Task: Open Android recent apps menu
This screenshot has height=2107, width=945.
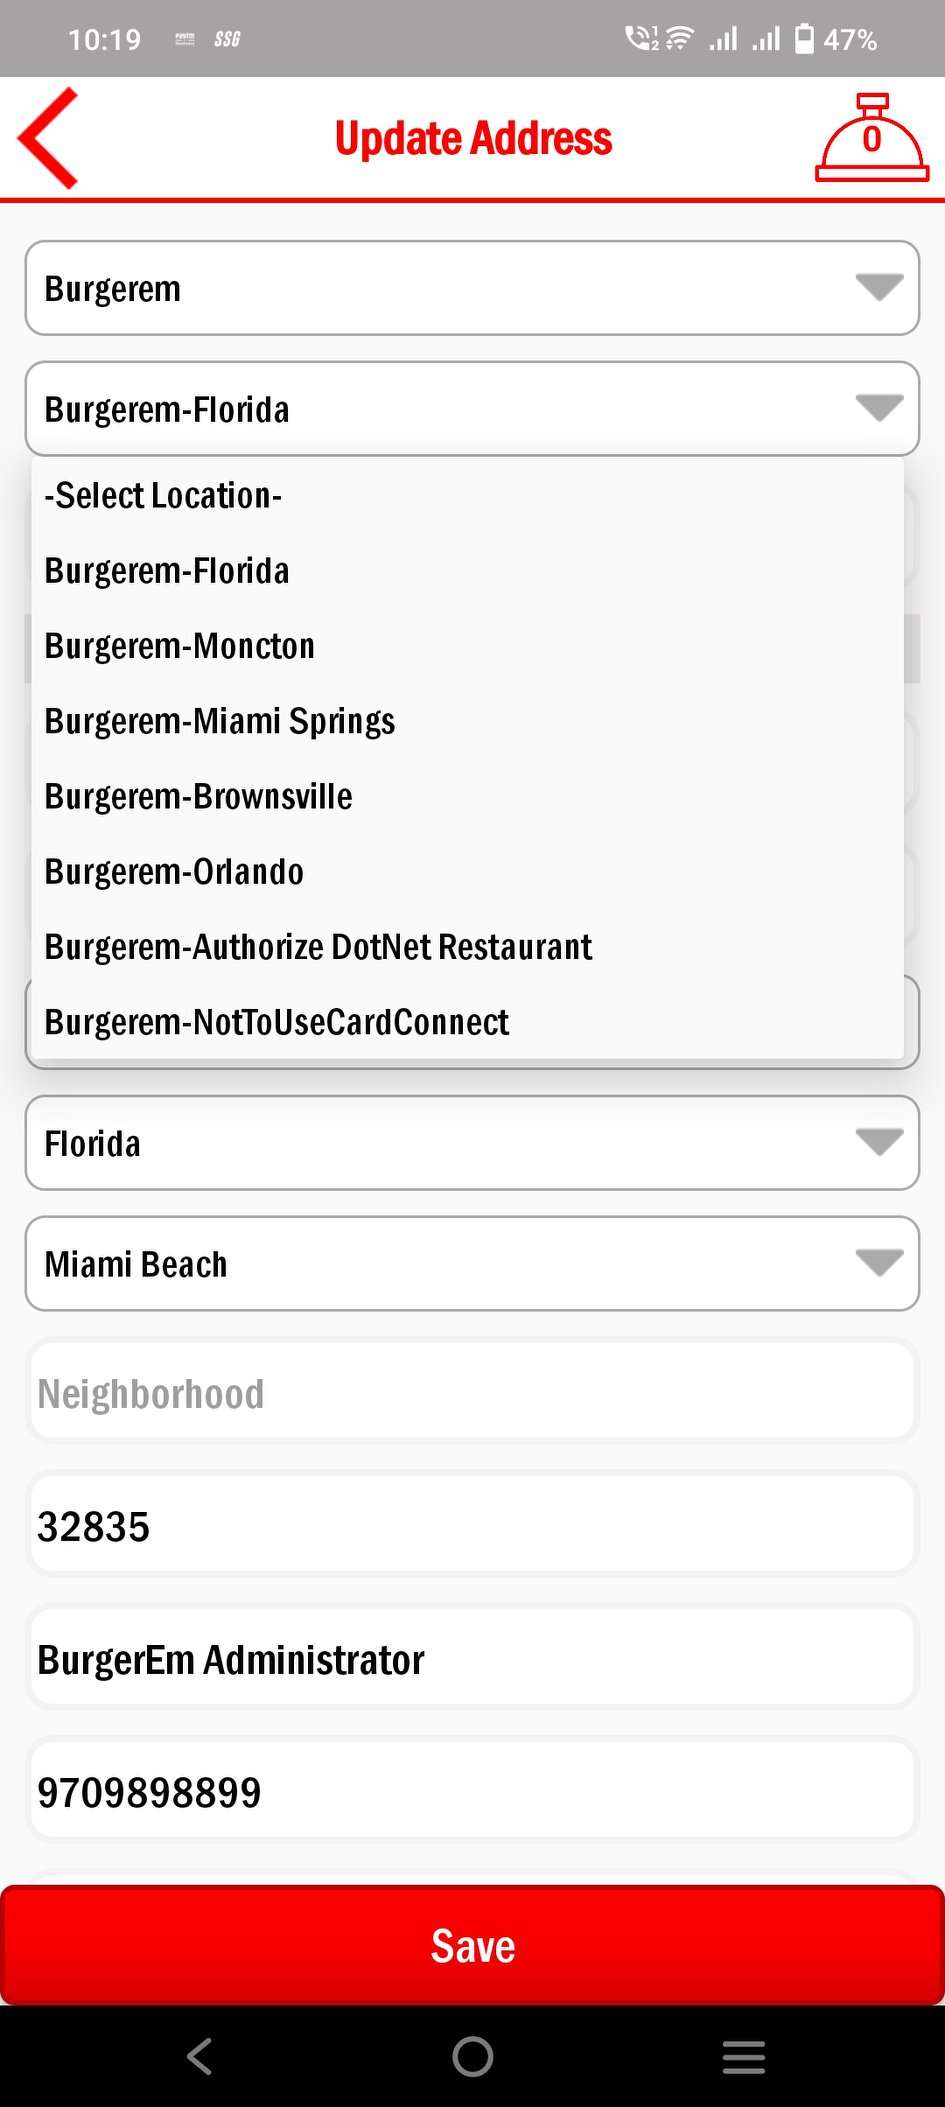Action: (743, 2057)
